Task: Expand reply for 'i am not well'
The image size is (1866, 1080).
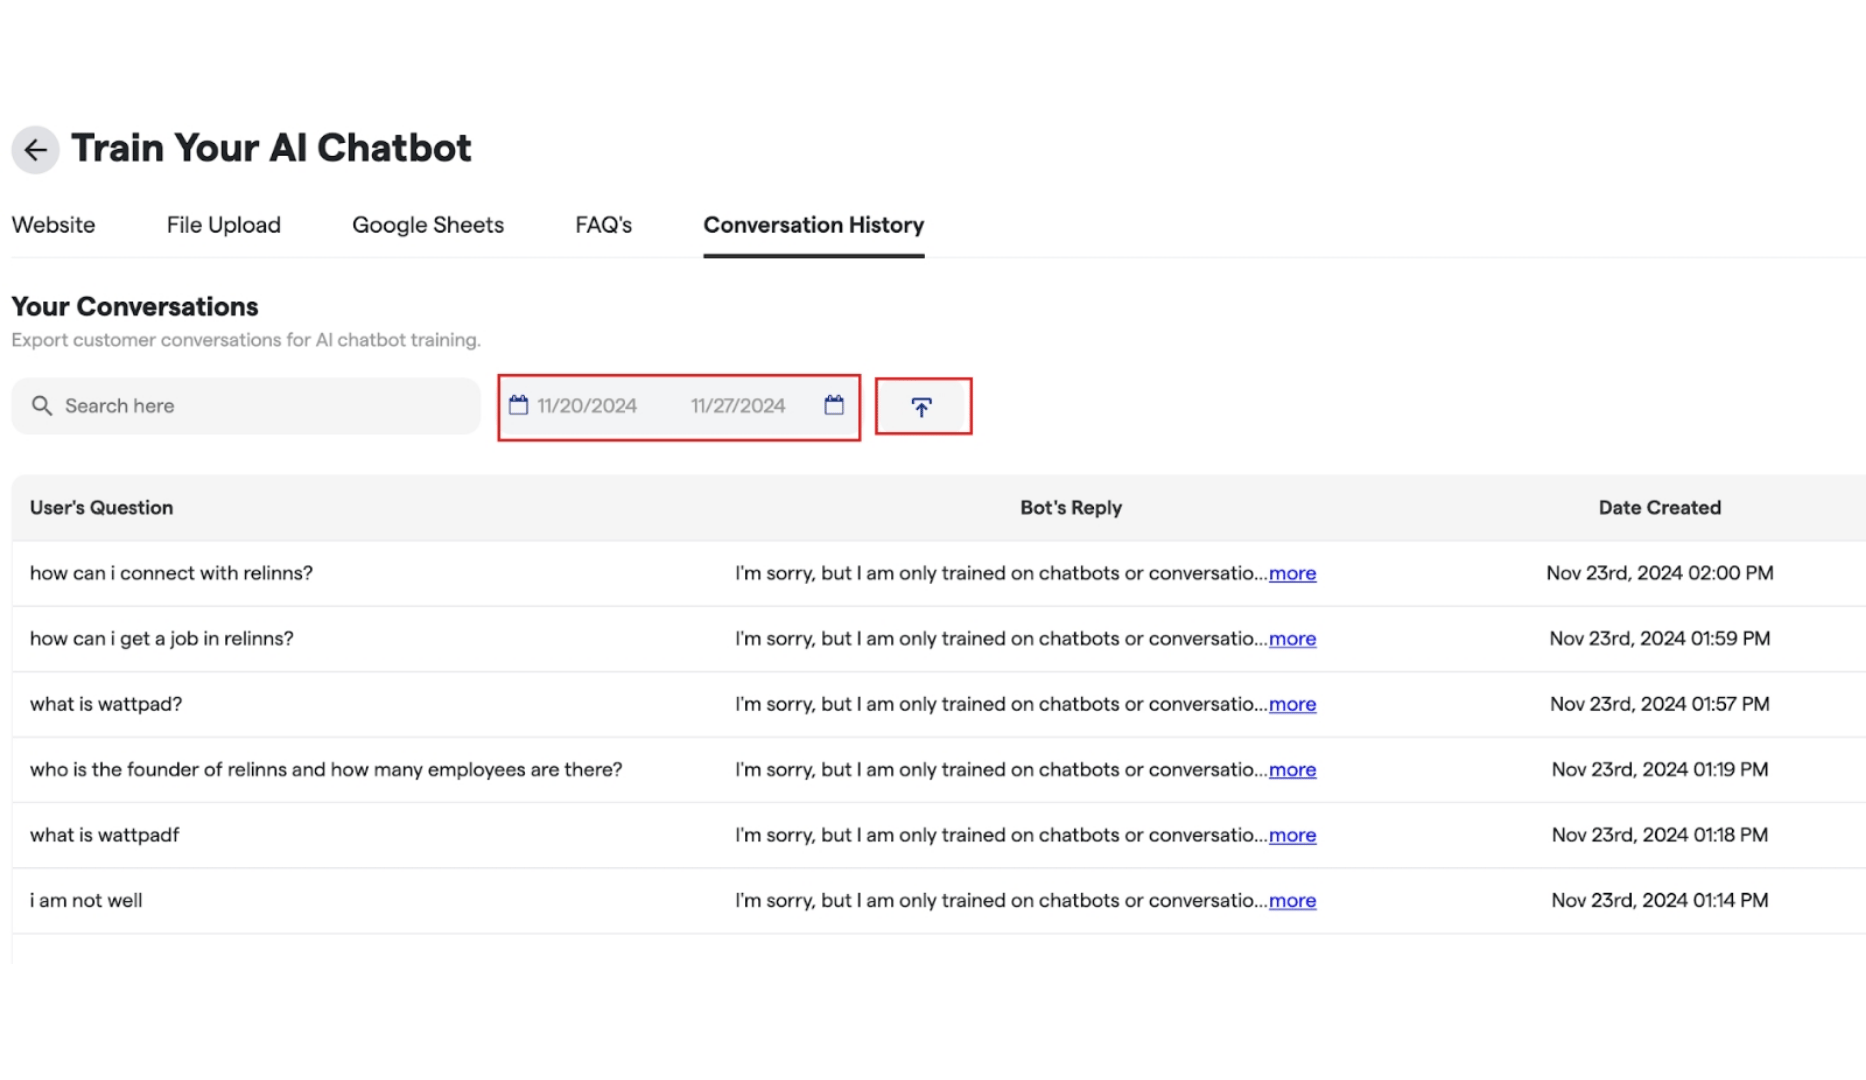Action: tap(1292, 901)
